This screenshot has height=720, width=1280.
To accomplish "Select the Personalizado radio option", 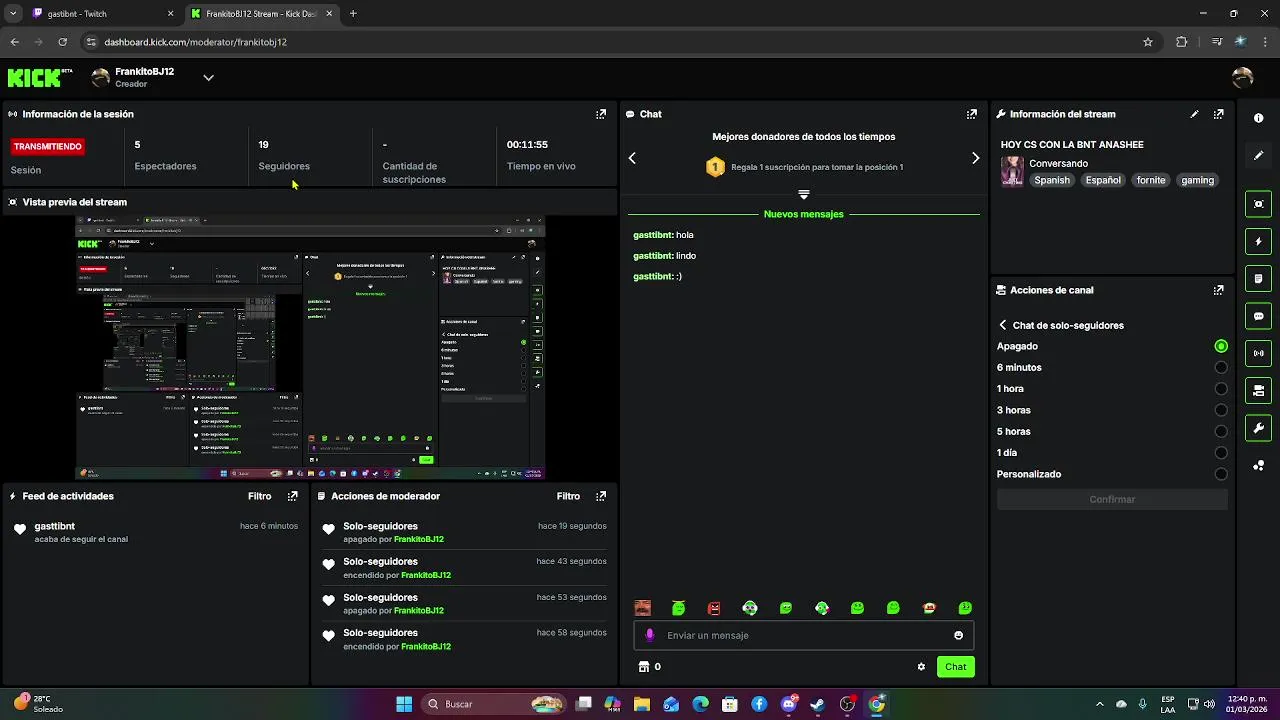I will point(1221,474).
